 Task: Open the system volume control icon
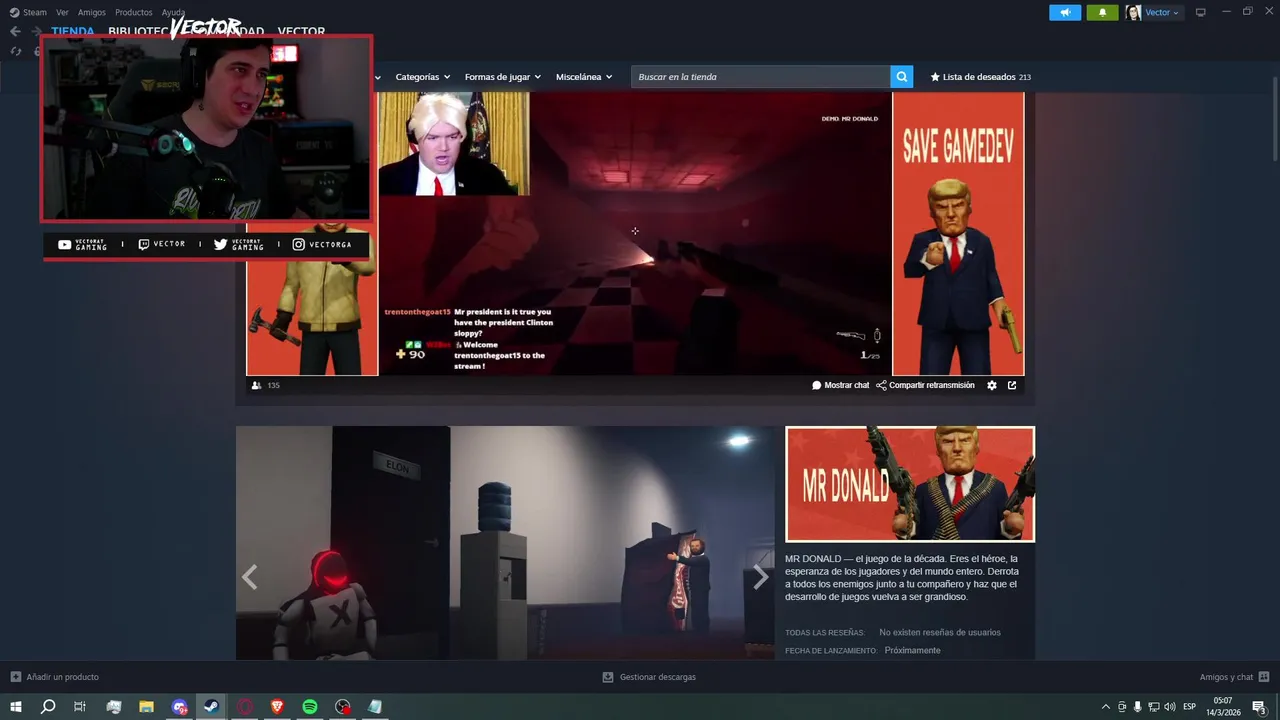(x=1169, y=707)
